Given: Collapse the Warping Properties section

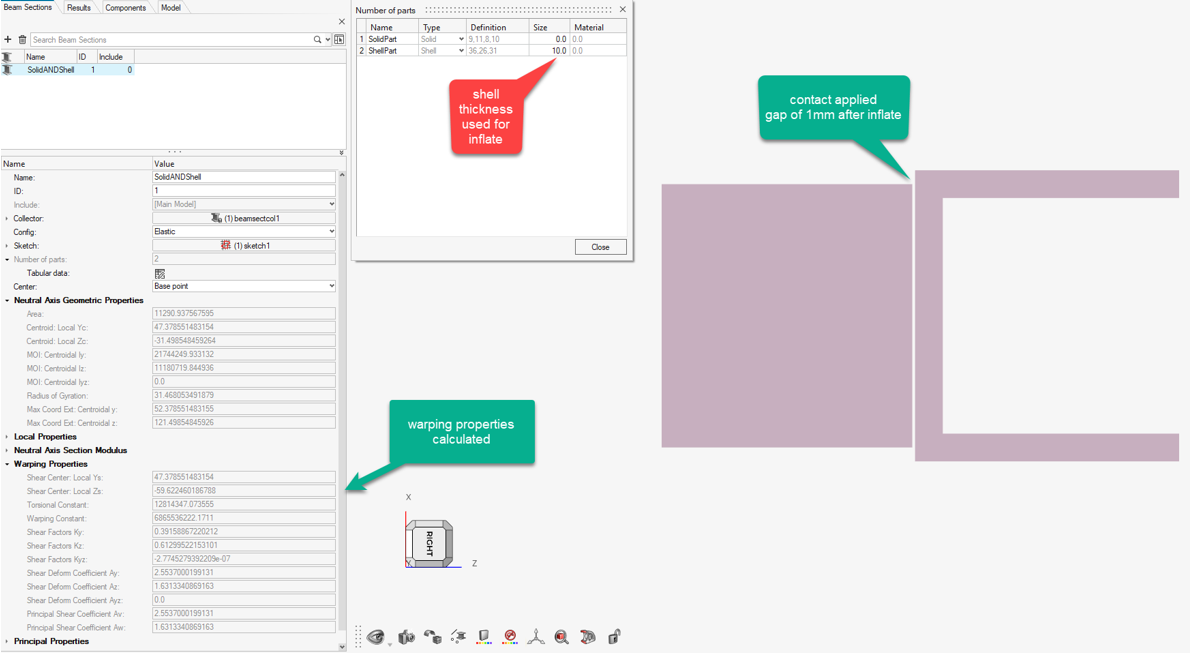Looking at the screenshot, I should click(7, 464).
